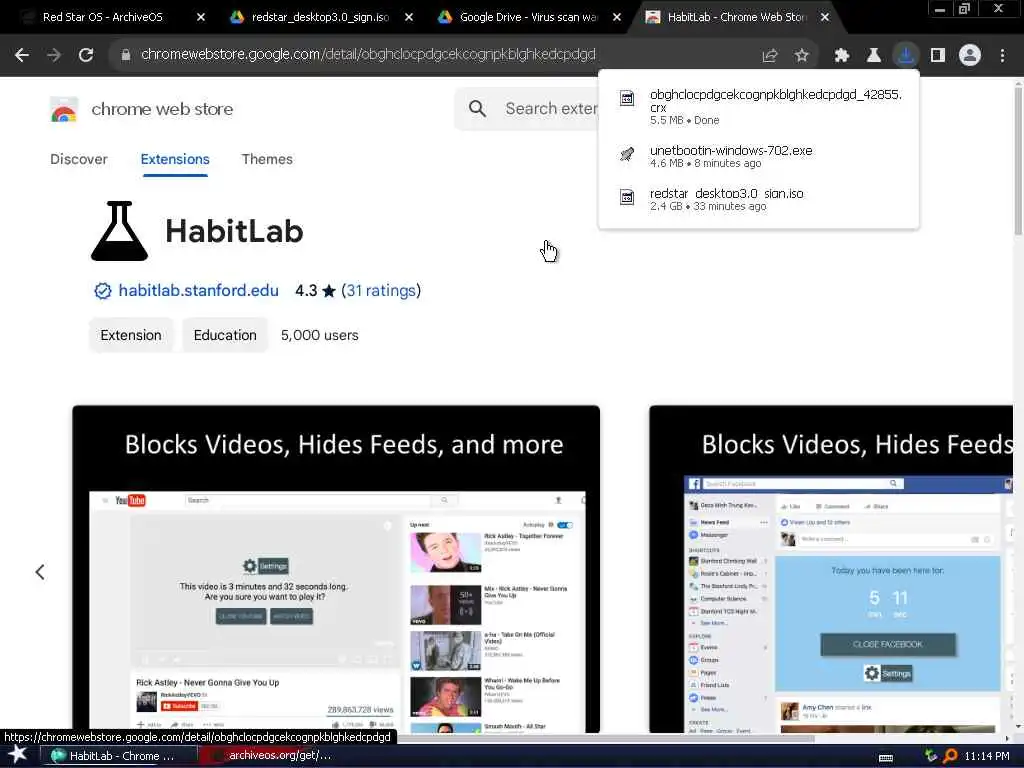
Task: Click the chrome web store title text
Action: [162, 109]
